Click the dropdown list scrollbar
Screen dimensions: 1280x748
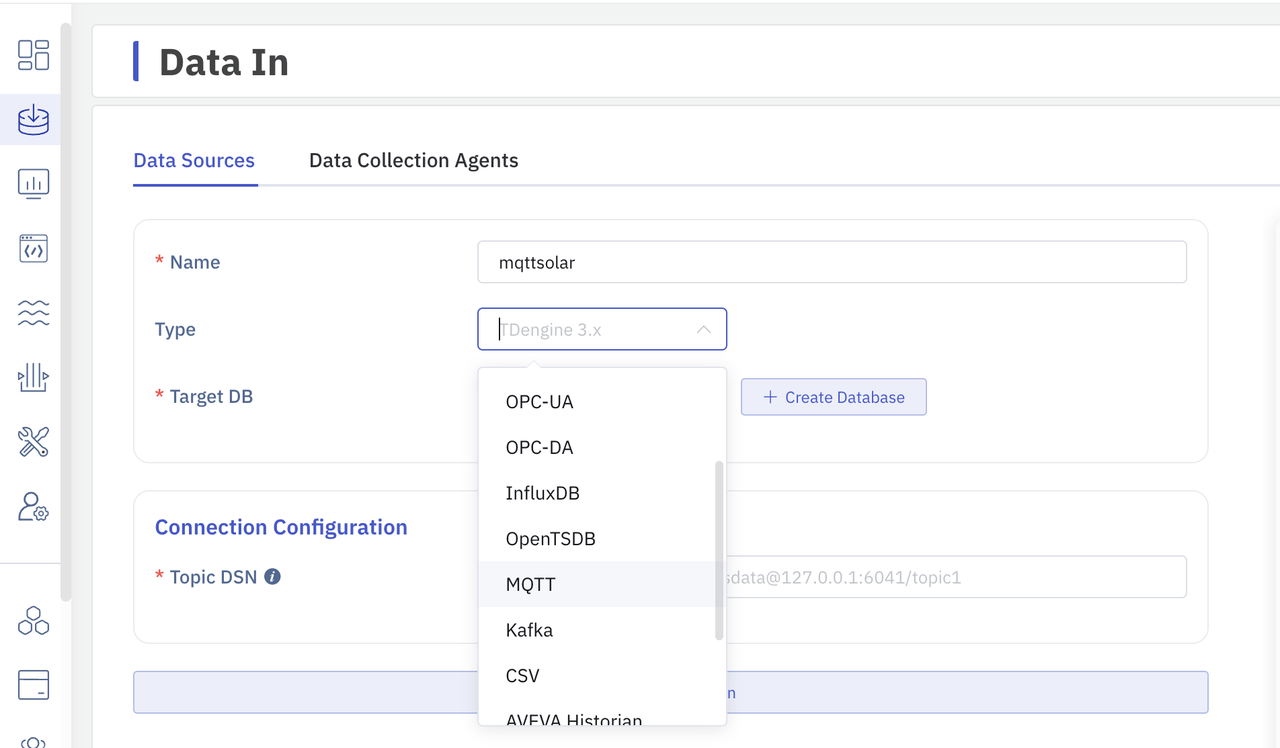tap(718, 550)
